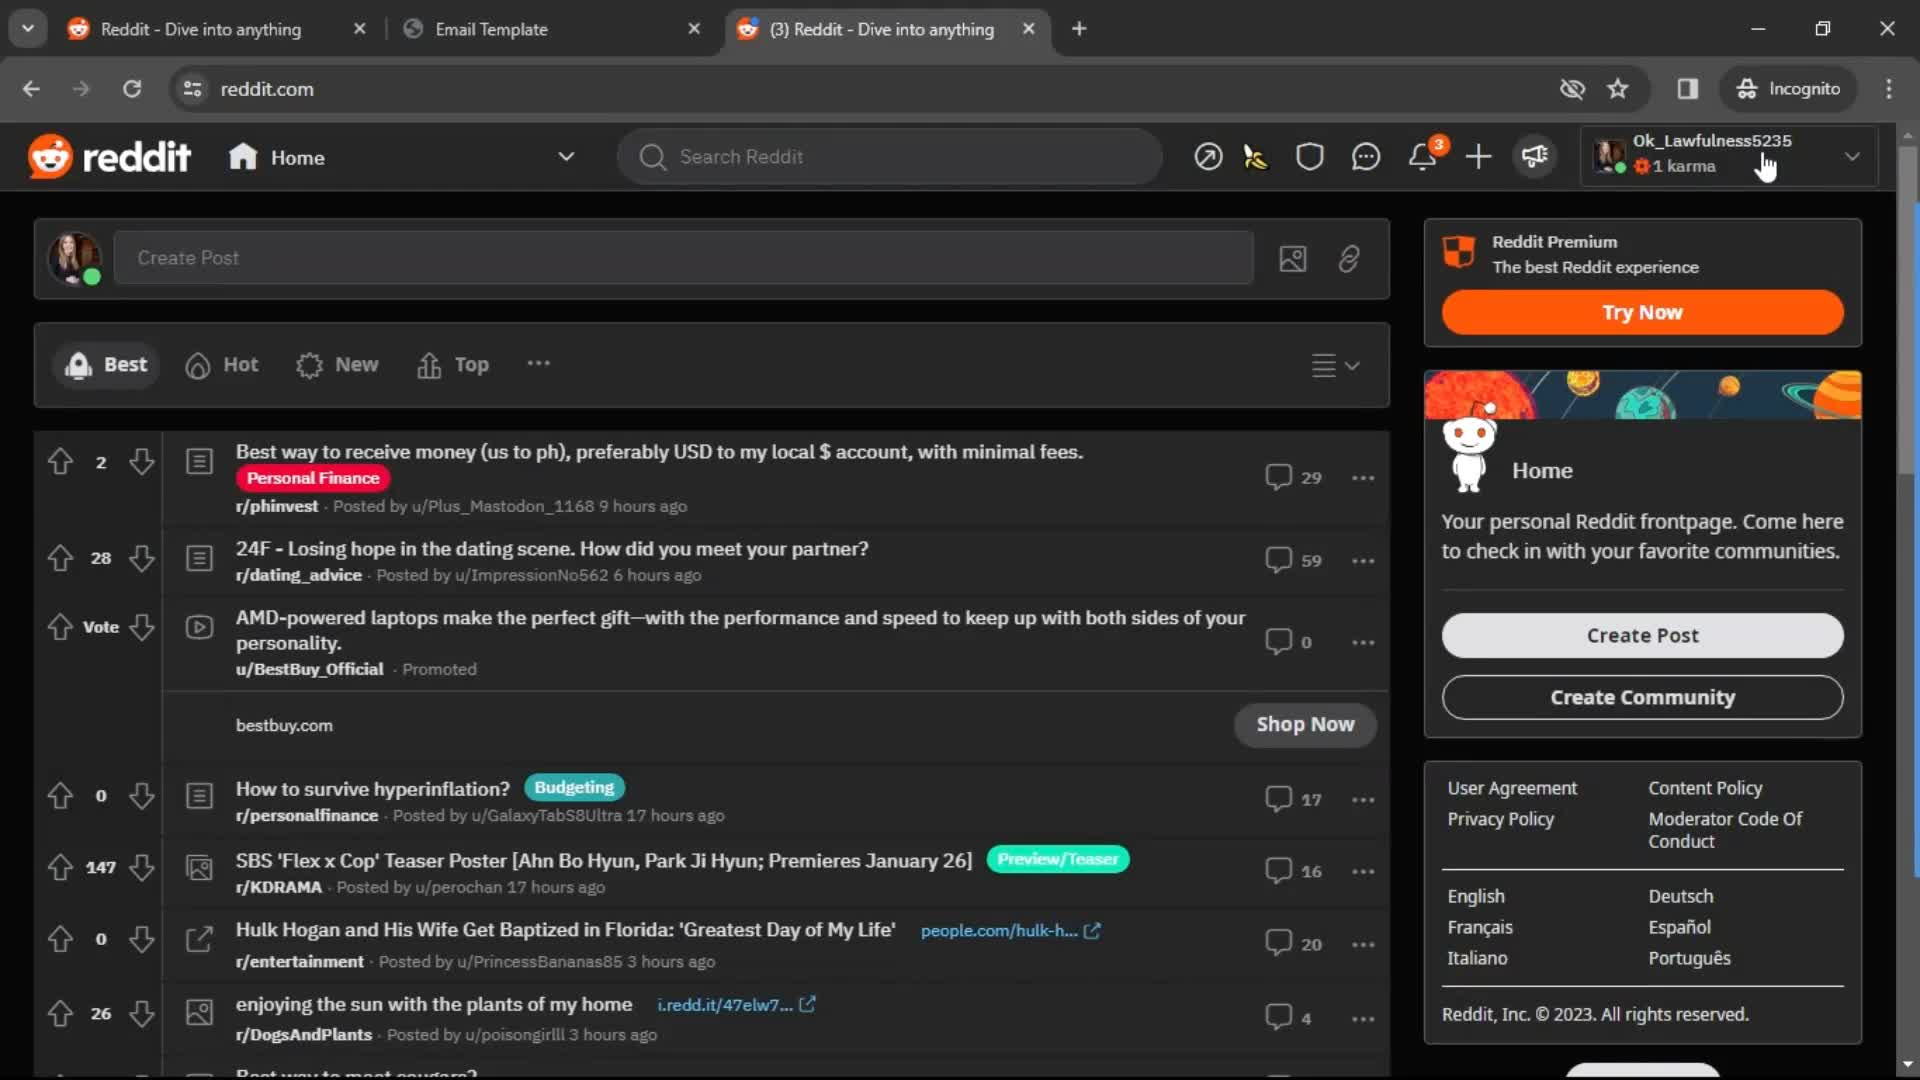
Task: Click the megaphone/advertise icon
Action: point(1534,157)
